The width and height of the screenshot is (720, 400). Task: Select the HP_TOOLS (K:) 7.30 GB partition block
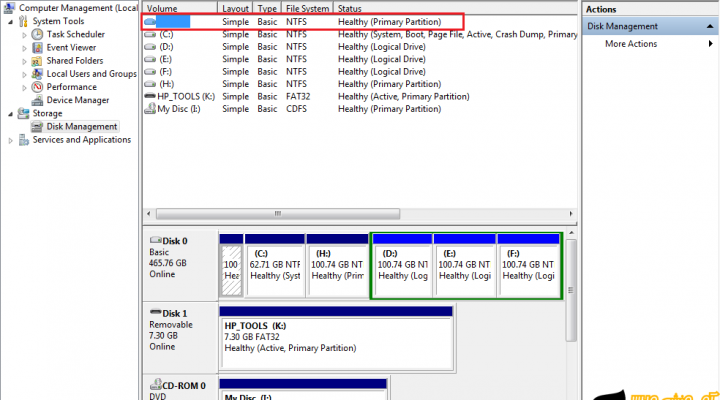point(336,338)
